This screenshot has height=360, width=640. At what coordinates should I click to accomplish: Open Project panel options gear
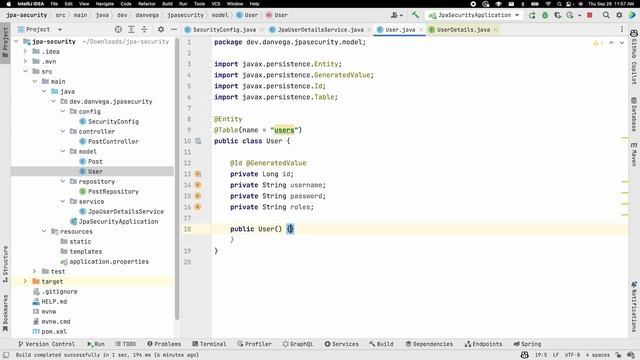point(161,29)
